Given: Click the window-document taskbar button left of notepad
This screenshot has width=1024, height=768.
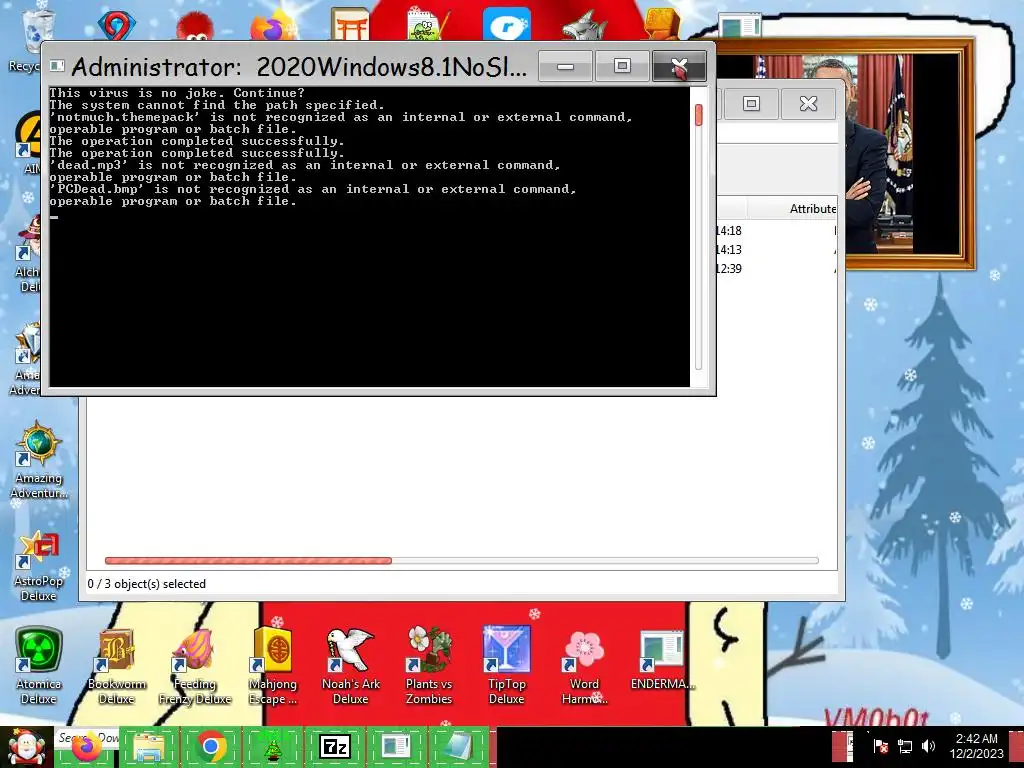Looking at the screenshot, I should point(396,748).
